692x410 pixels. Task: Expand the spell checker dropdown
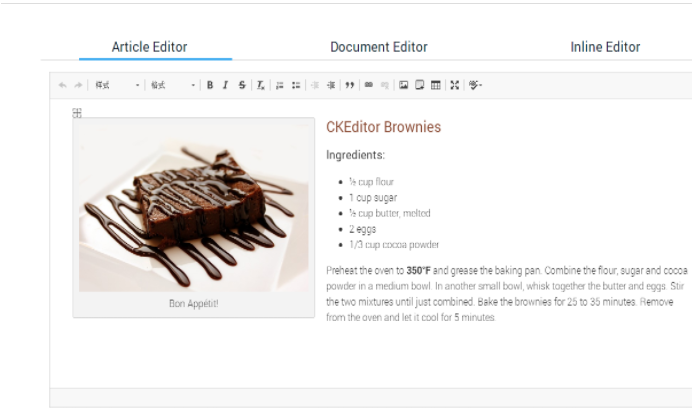(475, 86)
